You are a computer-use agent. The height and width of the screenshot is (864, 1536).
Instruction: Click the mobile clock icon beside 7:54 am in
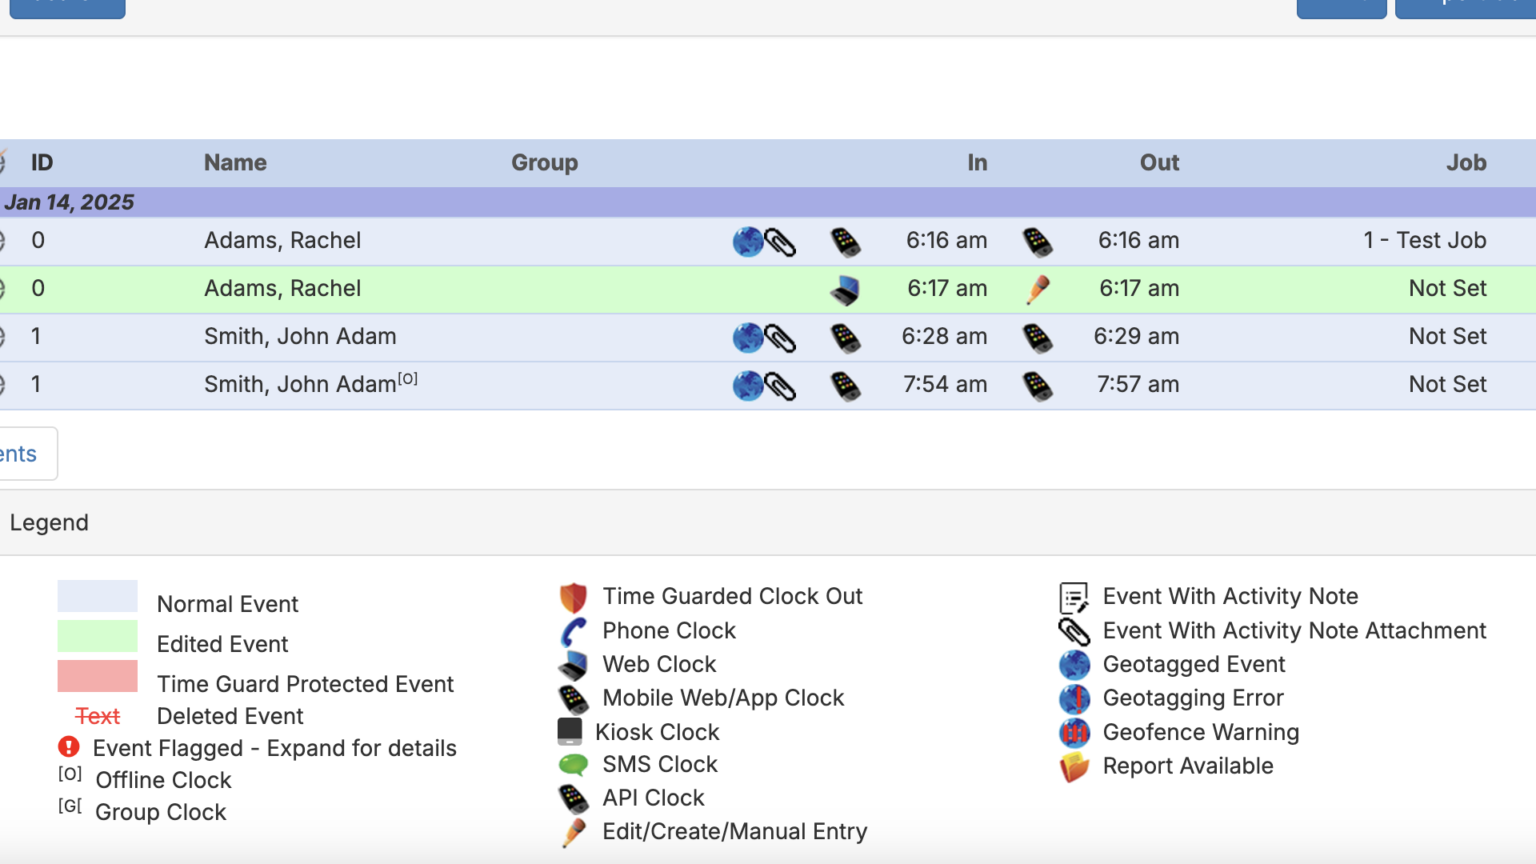click(x=845, y=385)
